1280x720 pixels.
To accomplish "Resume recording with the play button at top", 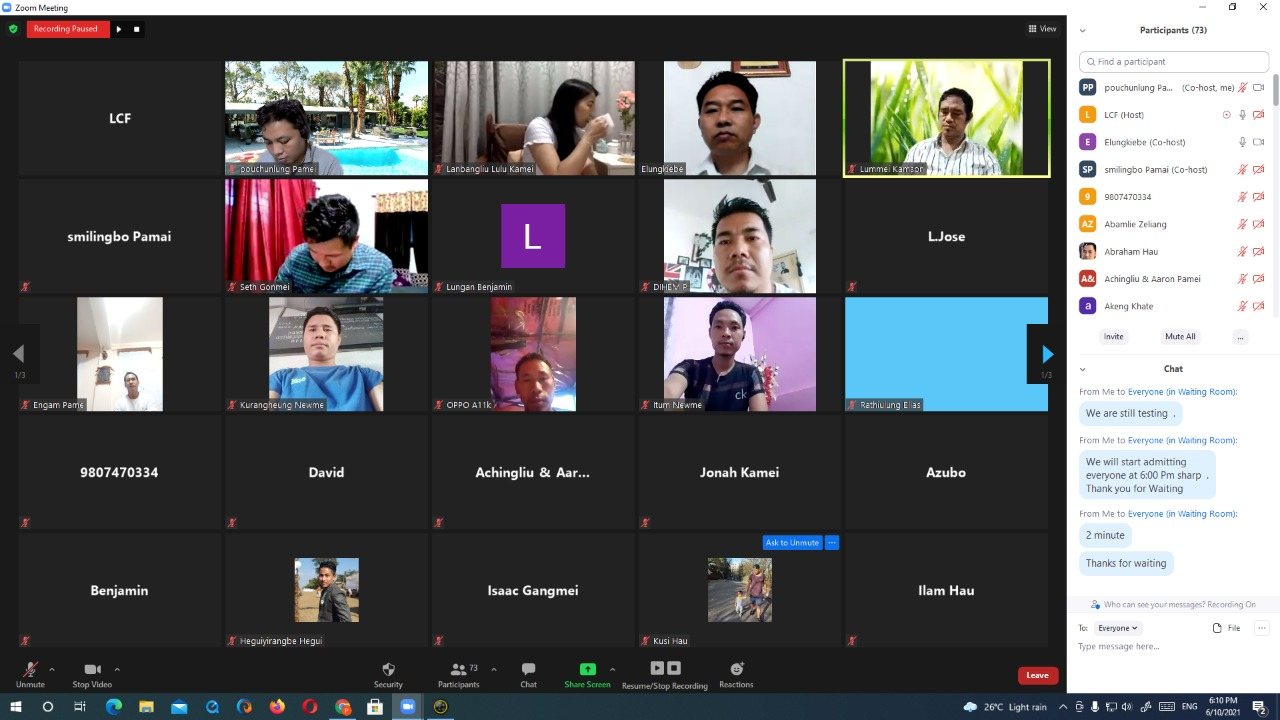I will pyautogui.click(x=119, y=29).
